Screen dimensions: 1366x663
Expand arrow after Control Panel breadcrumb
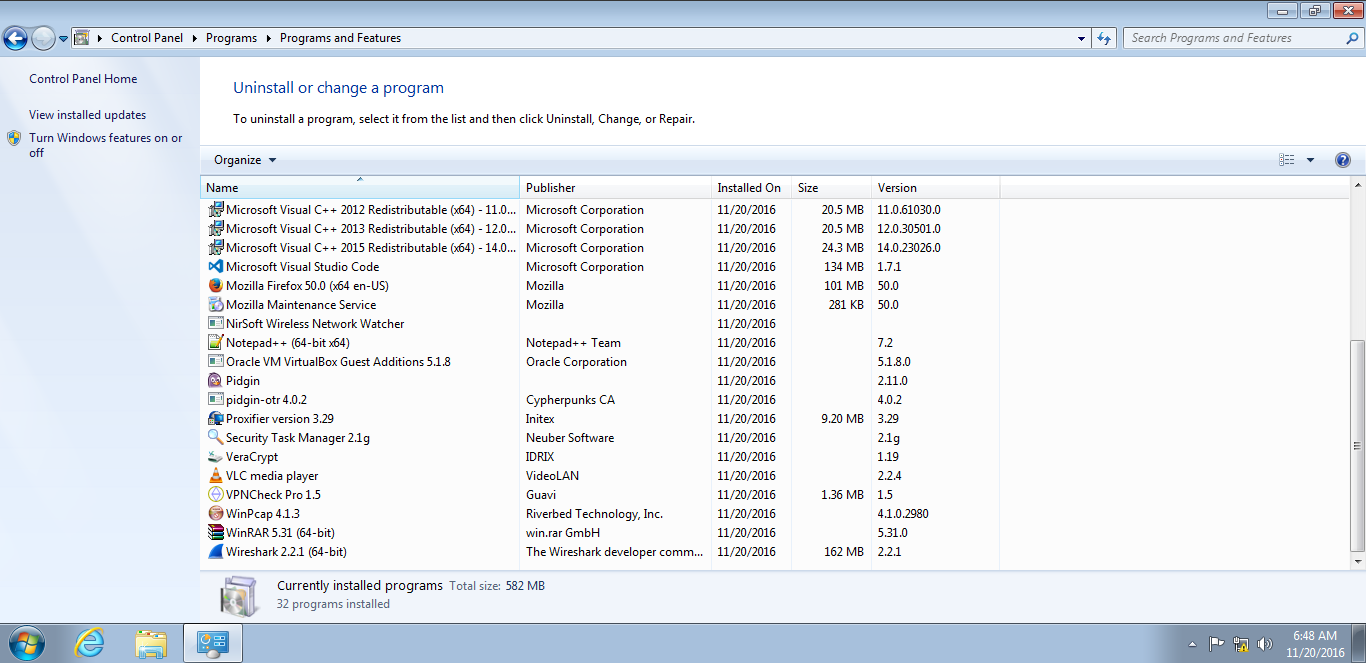point(194,38)
